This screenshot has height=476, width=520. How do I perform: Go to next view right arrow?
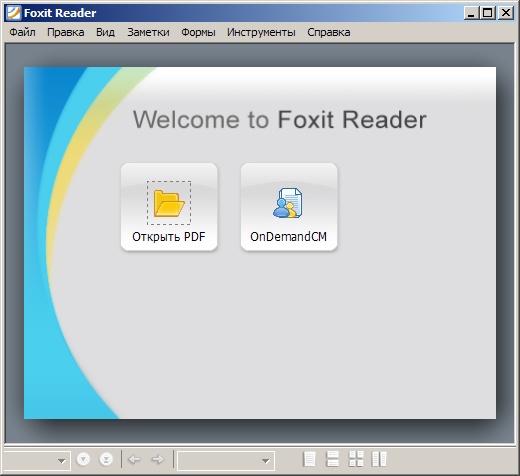pyautogui.click(x=158, y=459)
